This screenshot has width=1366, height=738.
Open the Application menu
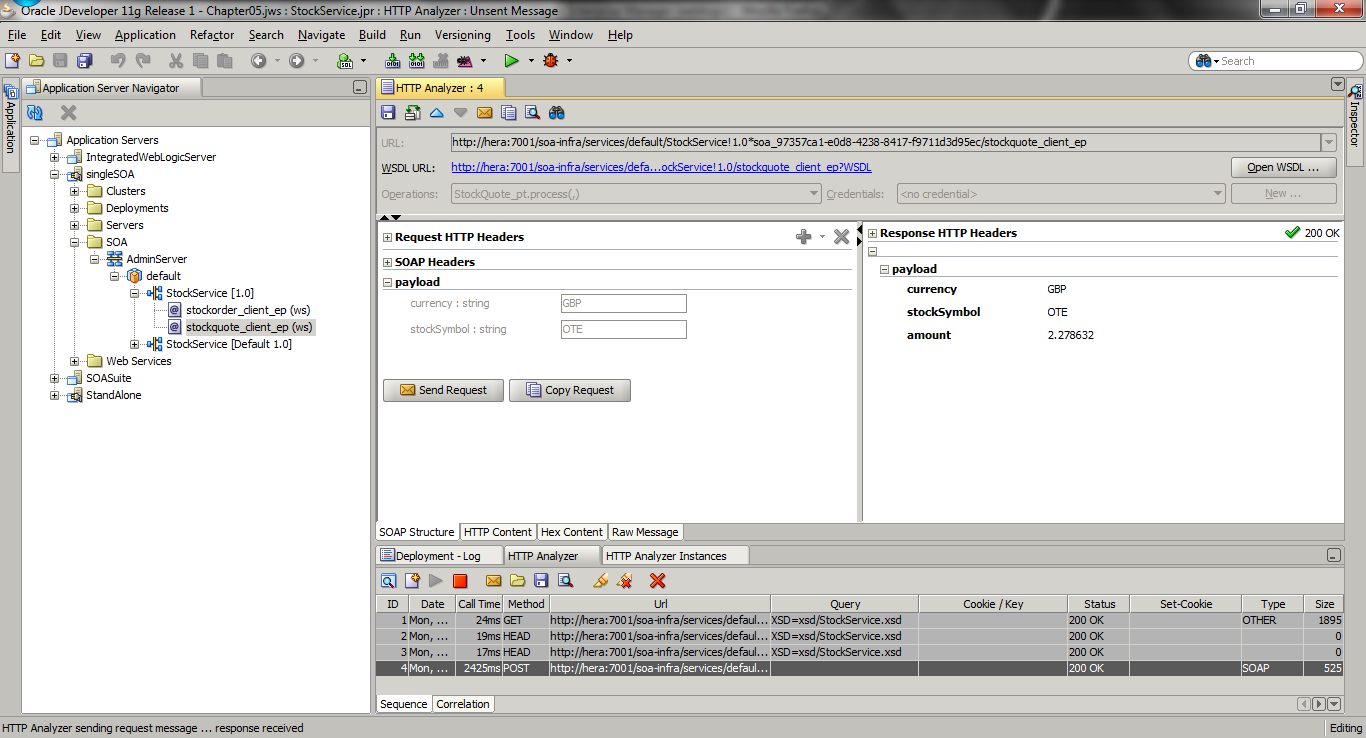tap(145, 35)
